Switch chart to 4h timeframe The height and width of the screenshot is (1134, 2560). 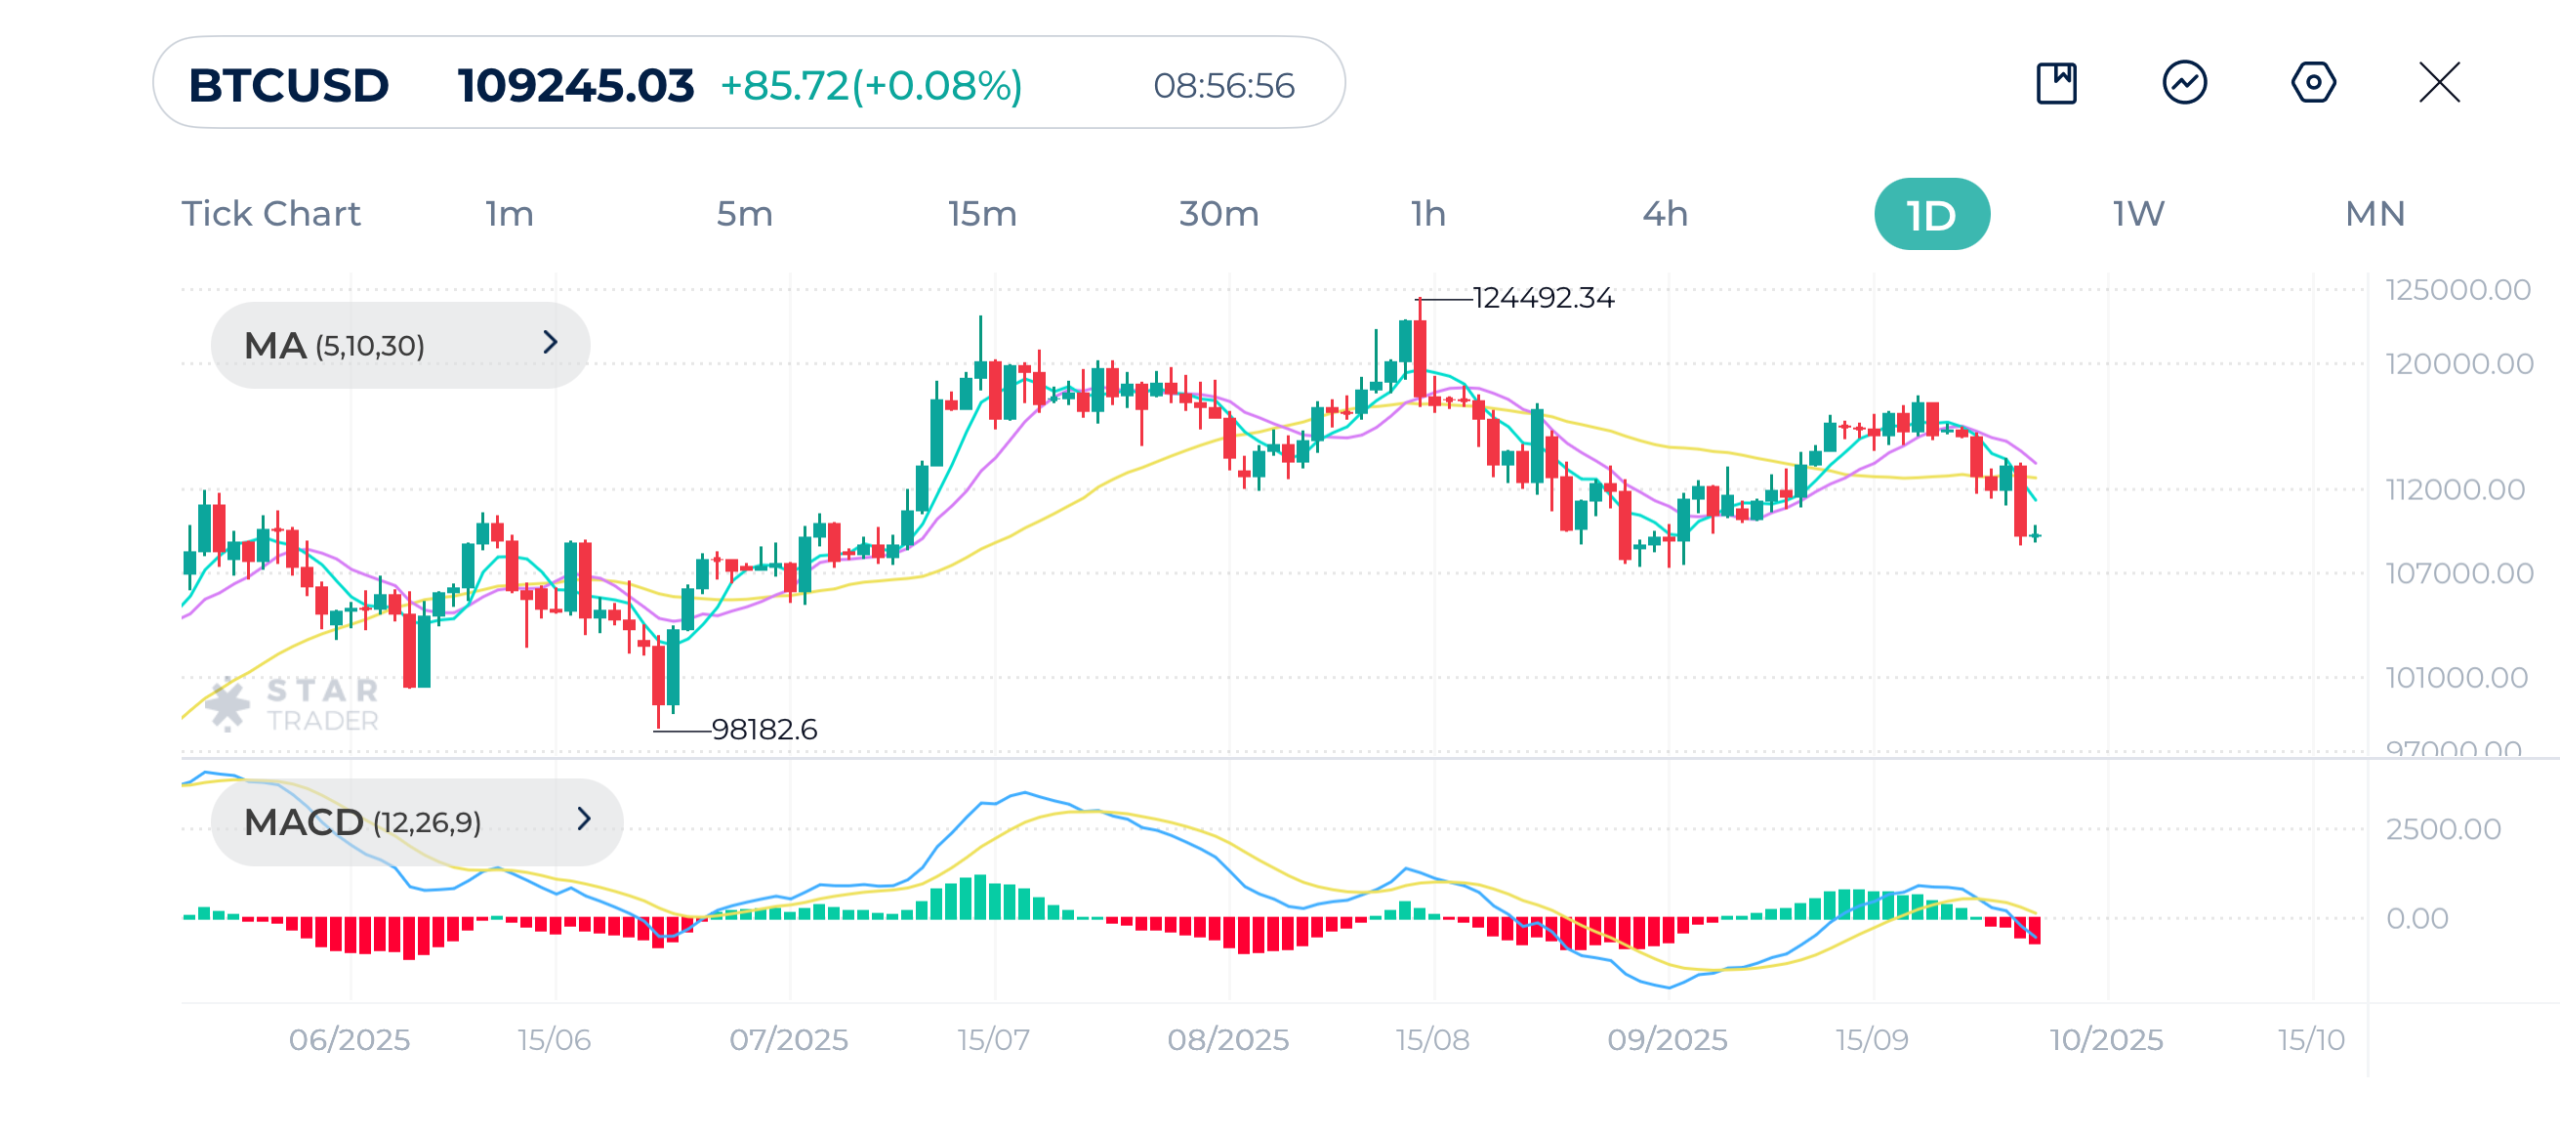[1665, 214]
